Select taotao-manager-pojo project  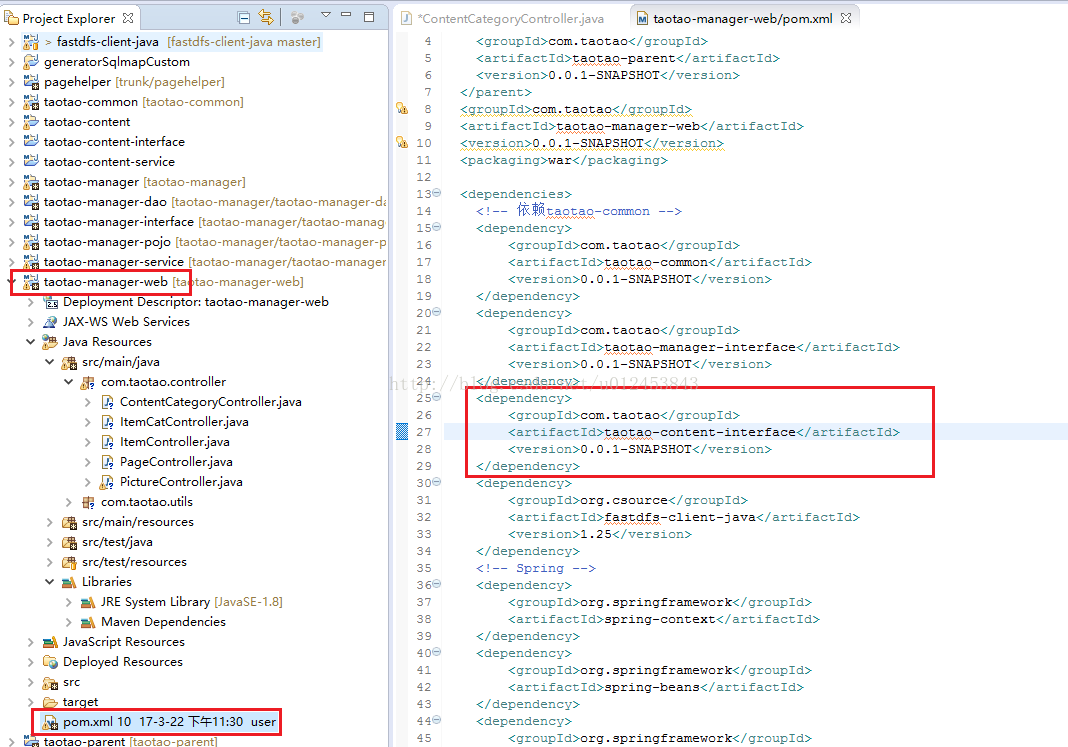[107, 242]
